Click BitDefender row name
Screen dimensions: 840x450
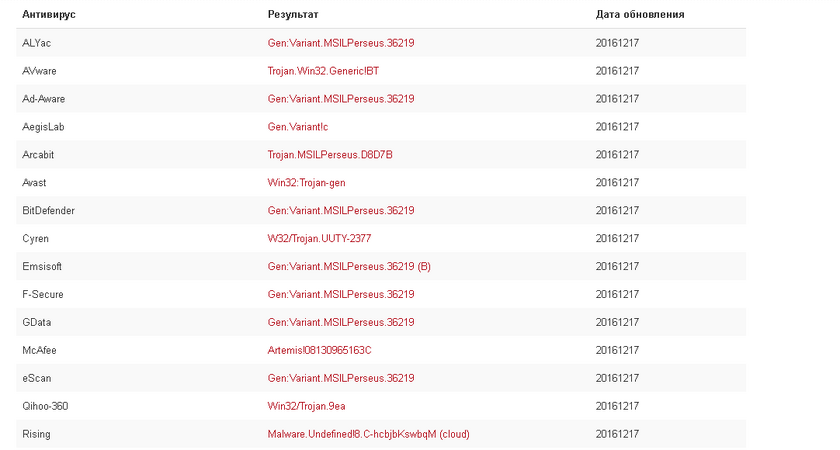pos(48,211)
